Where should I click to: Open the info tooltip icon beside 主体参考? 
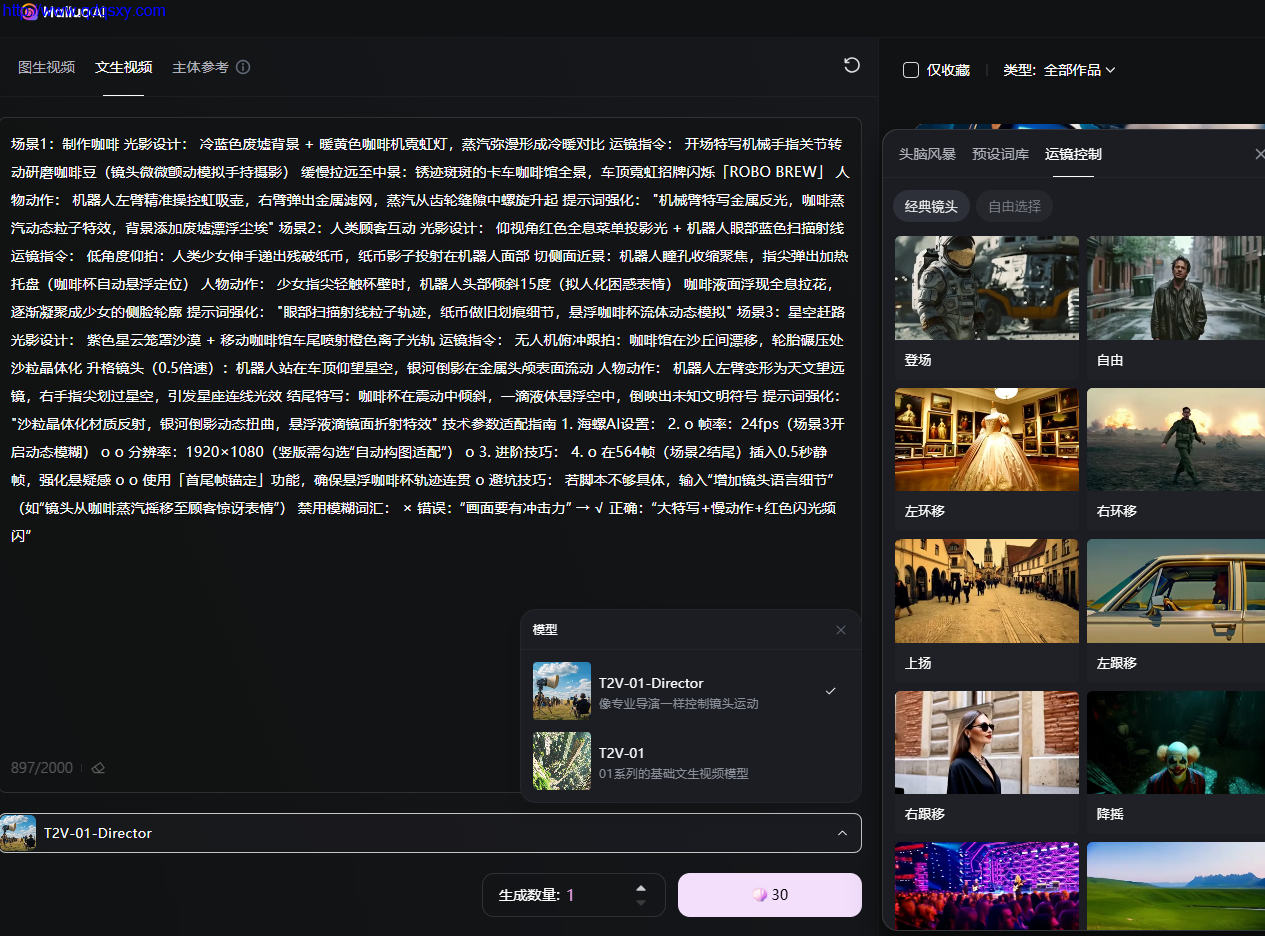click(x=243, y=66)
